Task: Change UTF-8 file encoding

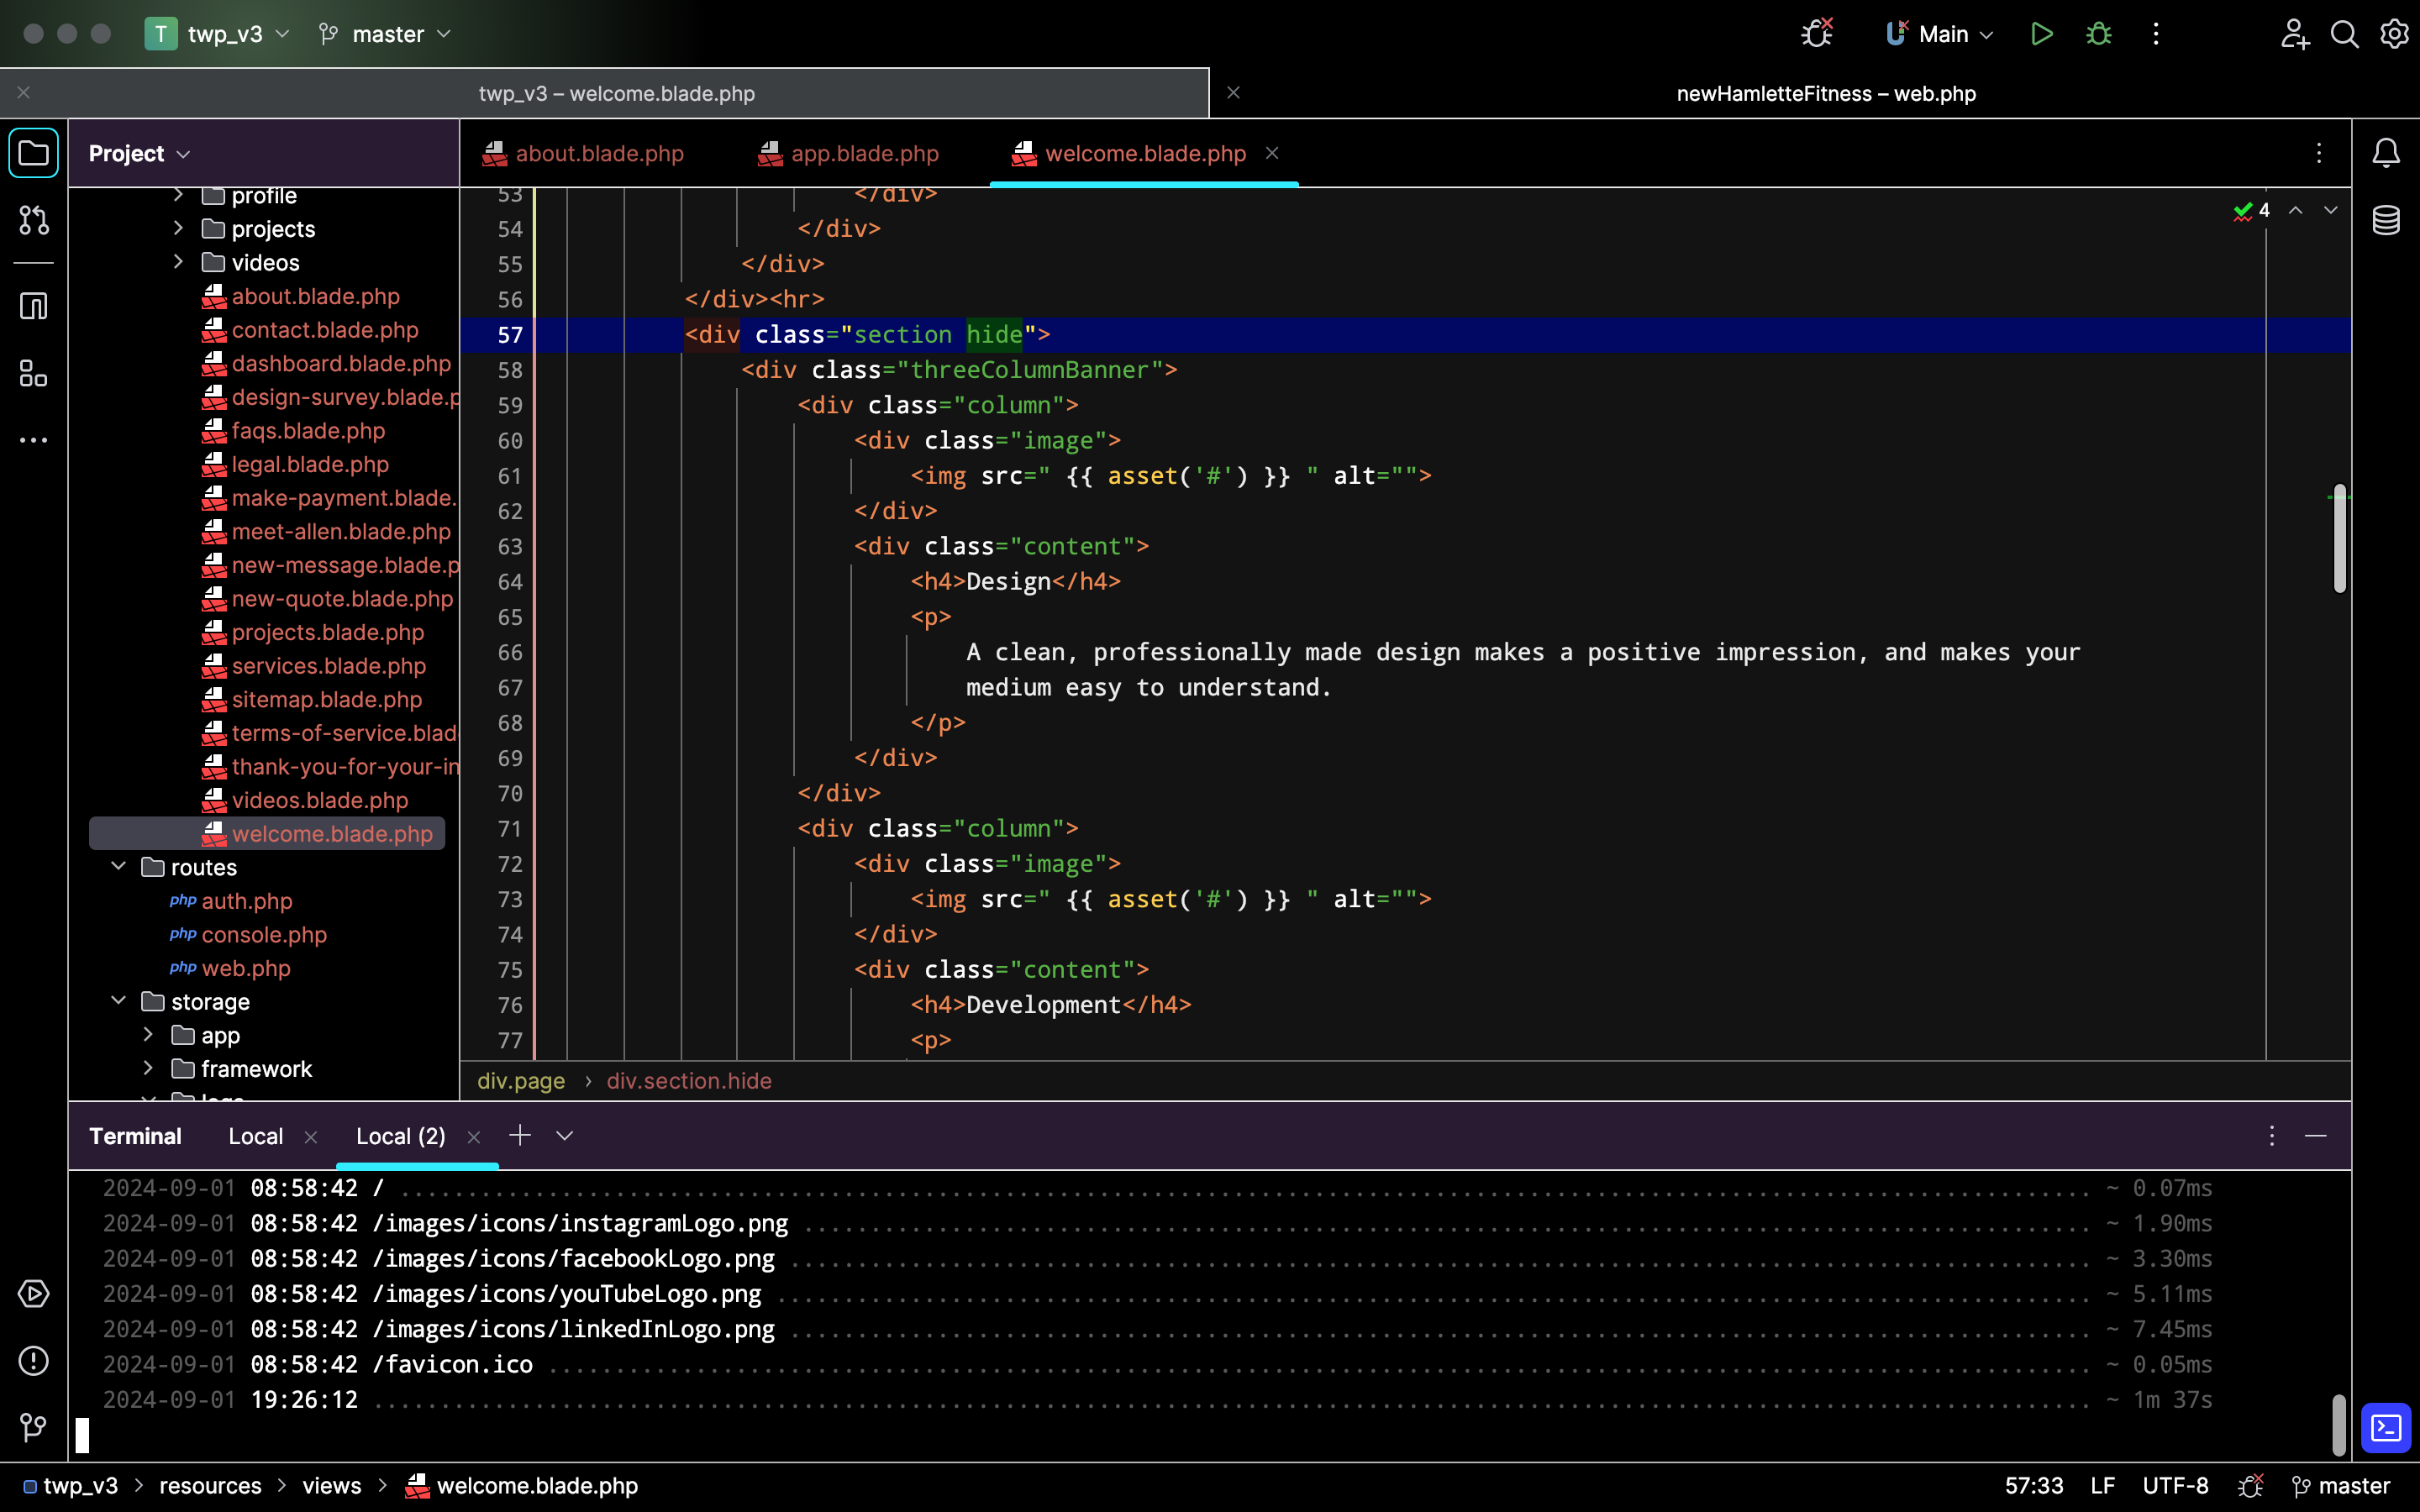Action: point(2175,1486)
